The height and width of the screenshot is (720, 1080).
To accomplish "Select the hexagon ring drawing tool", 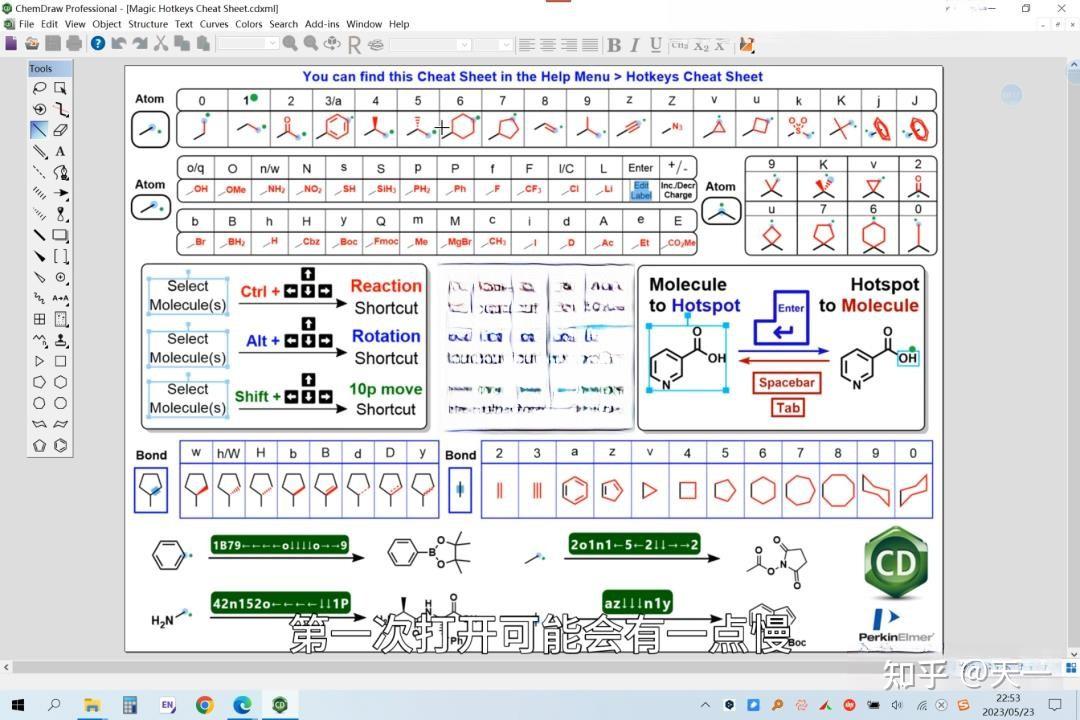I will click(x=59, y=382).
